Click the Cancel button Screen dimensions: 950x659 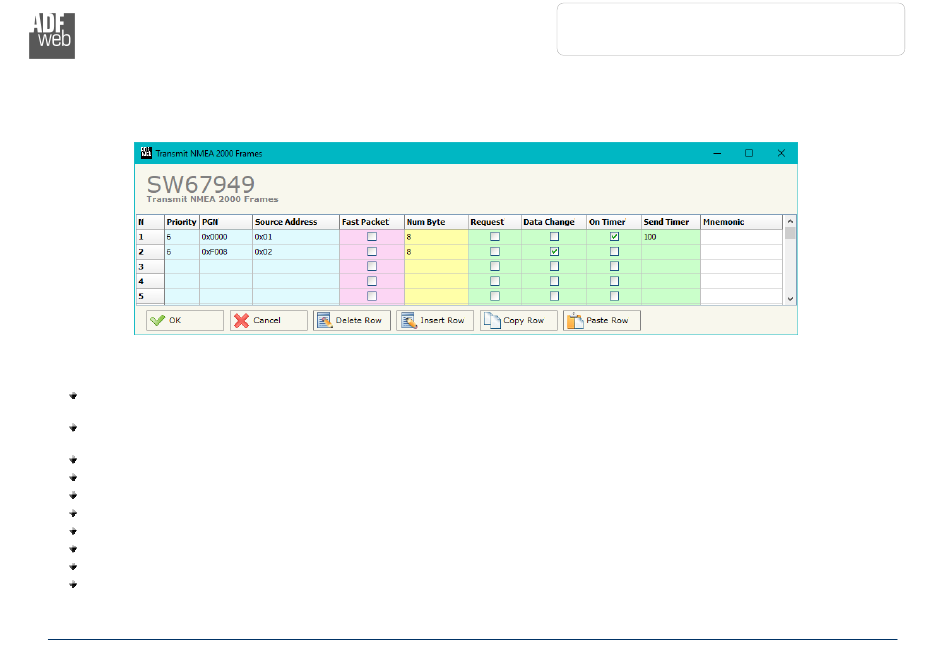click(268, 320)
